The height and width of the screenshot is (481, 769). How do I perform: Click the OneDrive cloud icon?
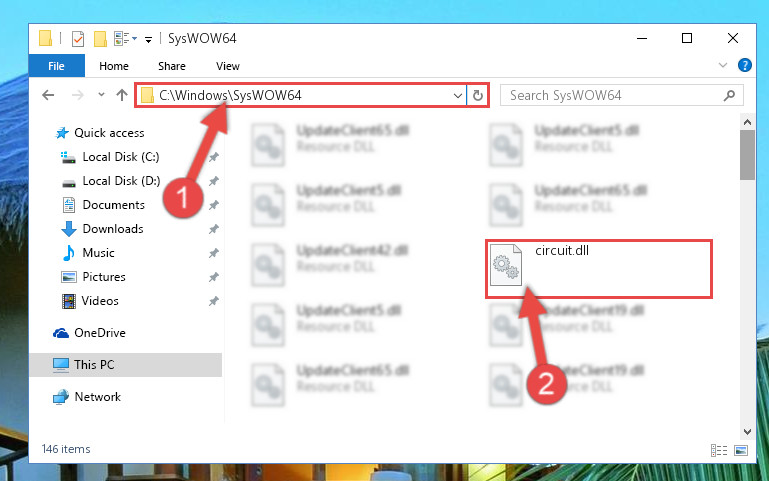[x=61, y=333]
